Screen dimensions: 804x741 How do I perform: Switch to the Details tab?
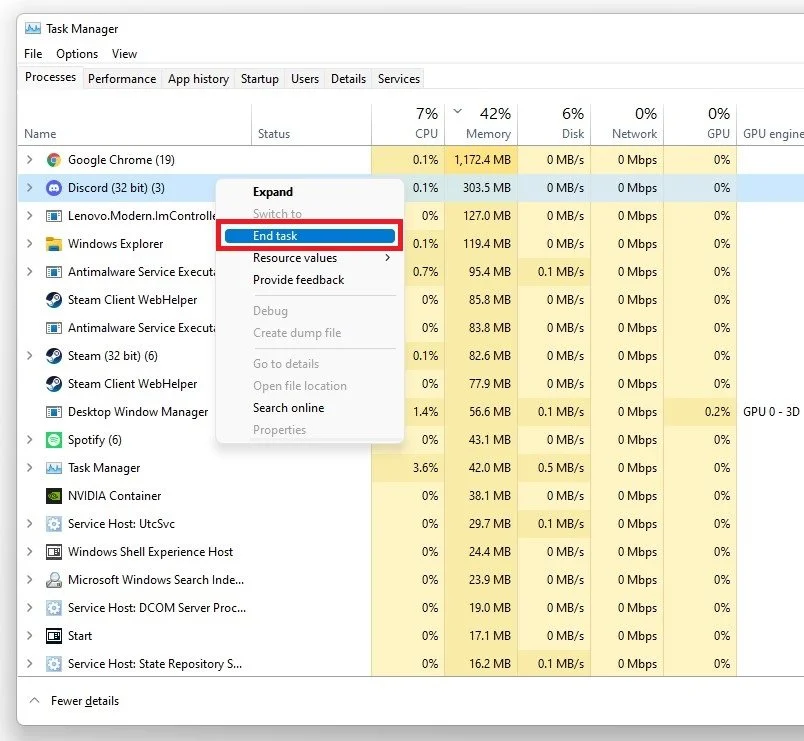(349, 79)
